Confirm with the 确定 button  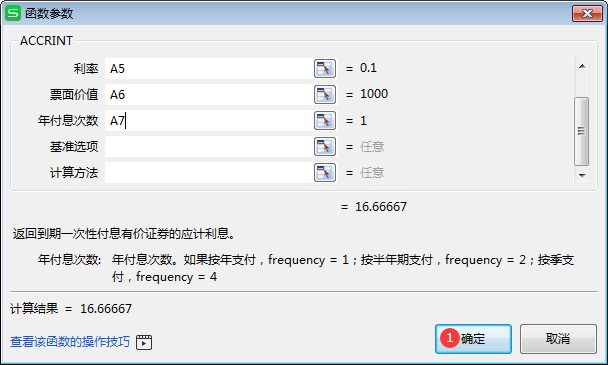point(473,339)
